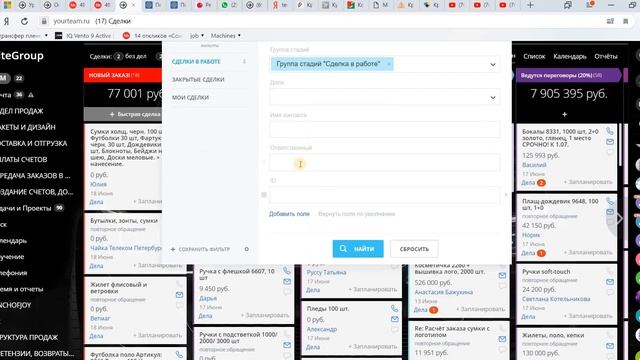Click mail icon on Бокалы 8331 deal card
The width and height of the screenshot is (640, 360).
(x=609, y=142)
